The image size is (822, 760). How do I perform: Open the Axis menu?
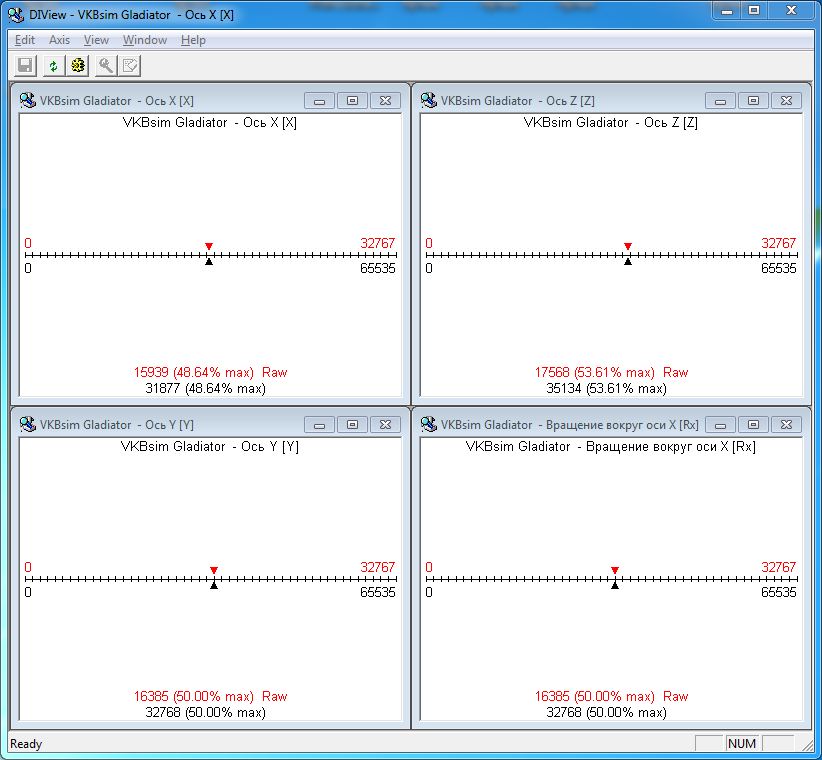point(60,40)
